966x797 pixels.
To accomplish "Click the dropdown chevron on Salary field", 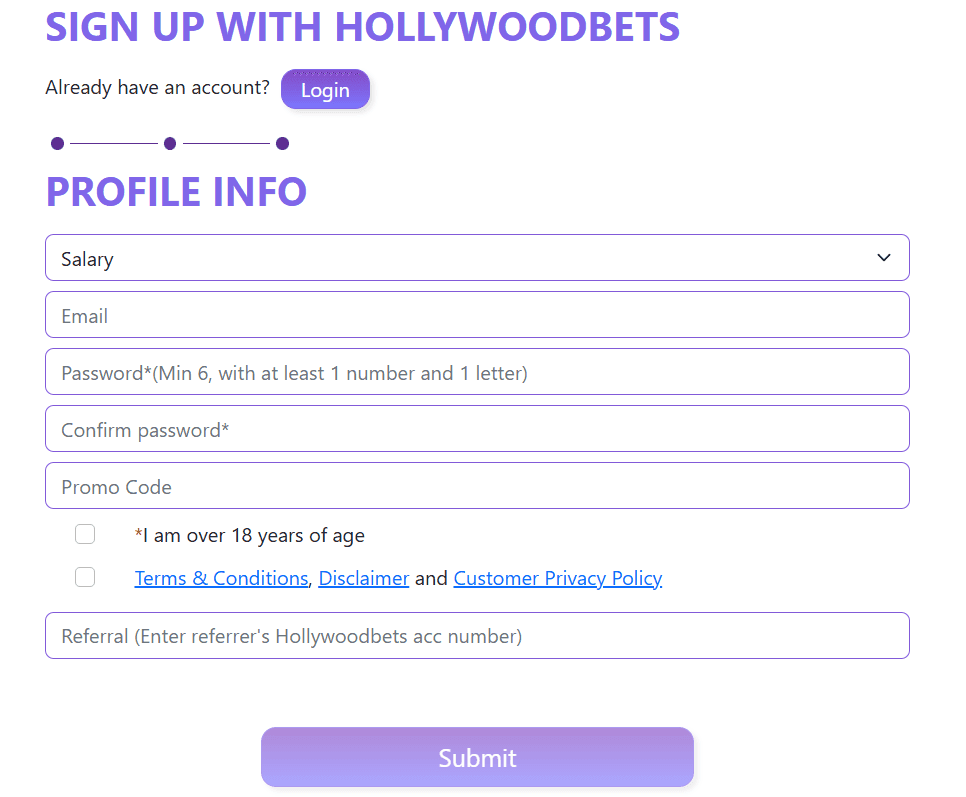I will tap(884, 257).
